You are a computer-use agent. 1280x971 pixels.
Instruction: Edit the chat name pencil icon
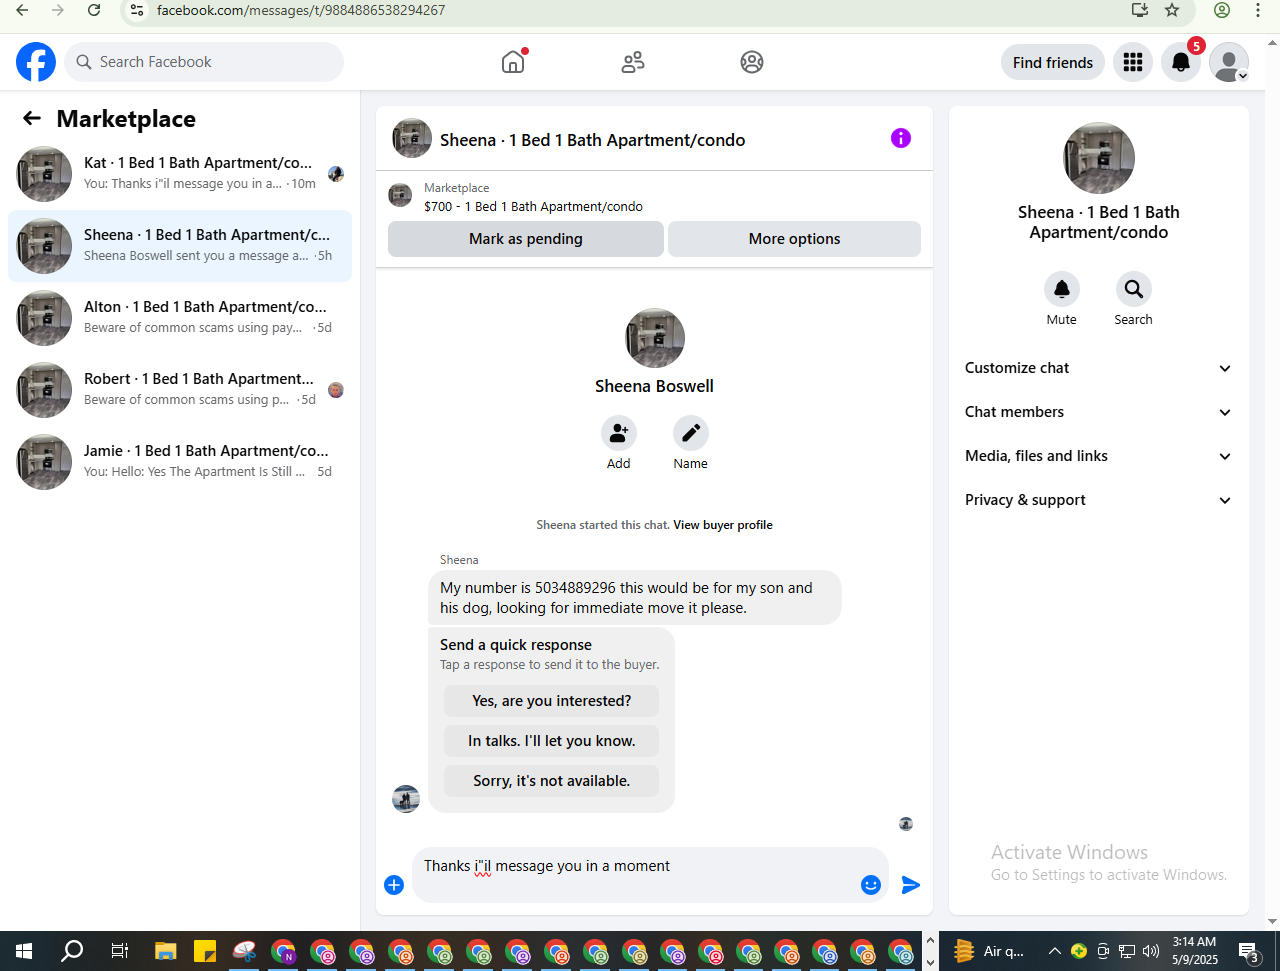click(x=691, y=433)
